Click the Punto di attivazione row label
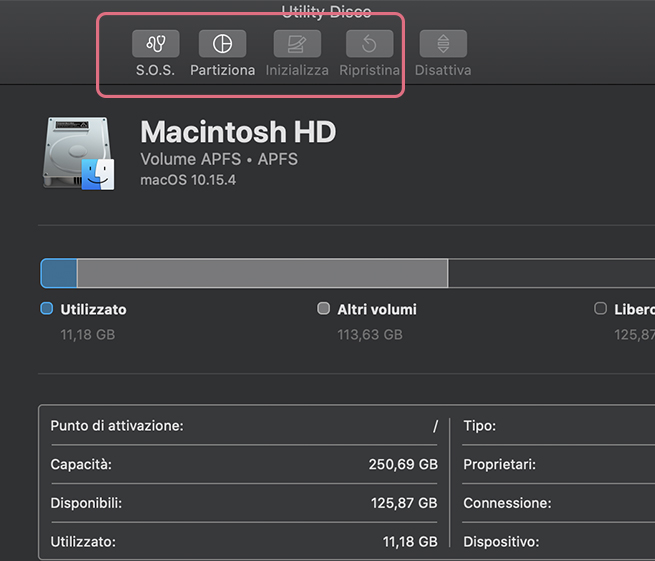This screenshot has height=561, width=655. 117,426
